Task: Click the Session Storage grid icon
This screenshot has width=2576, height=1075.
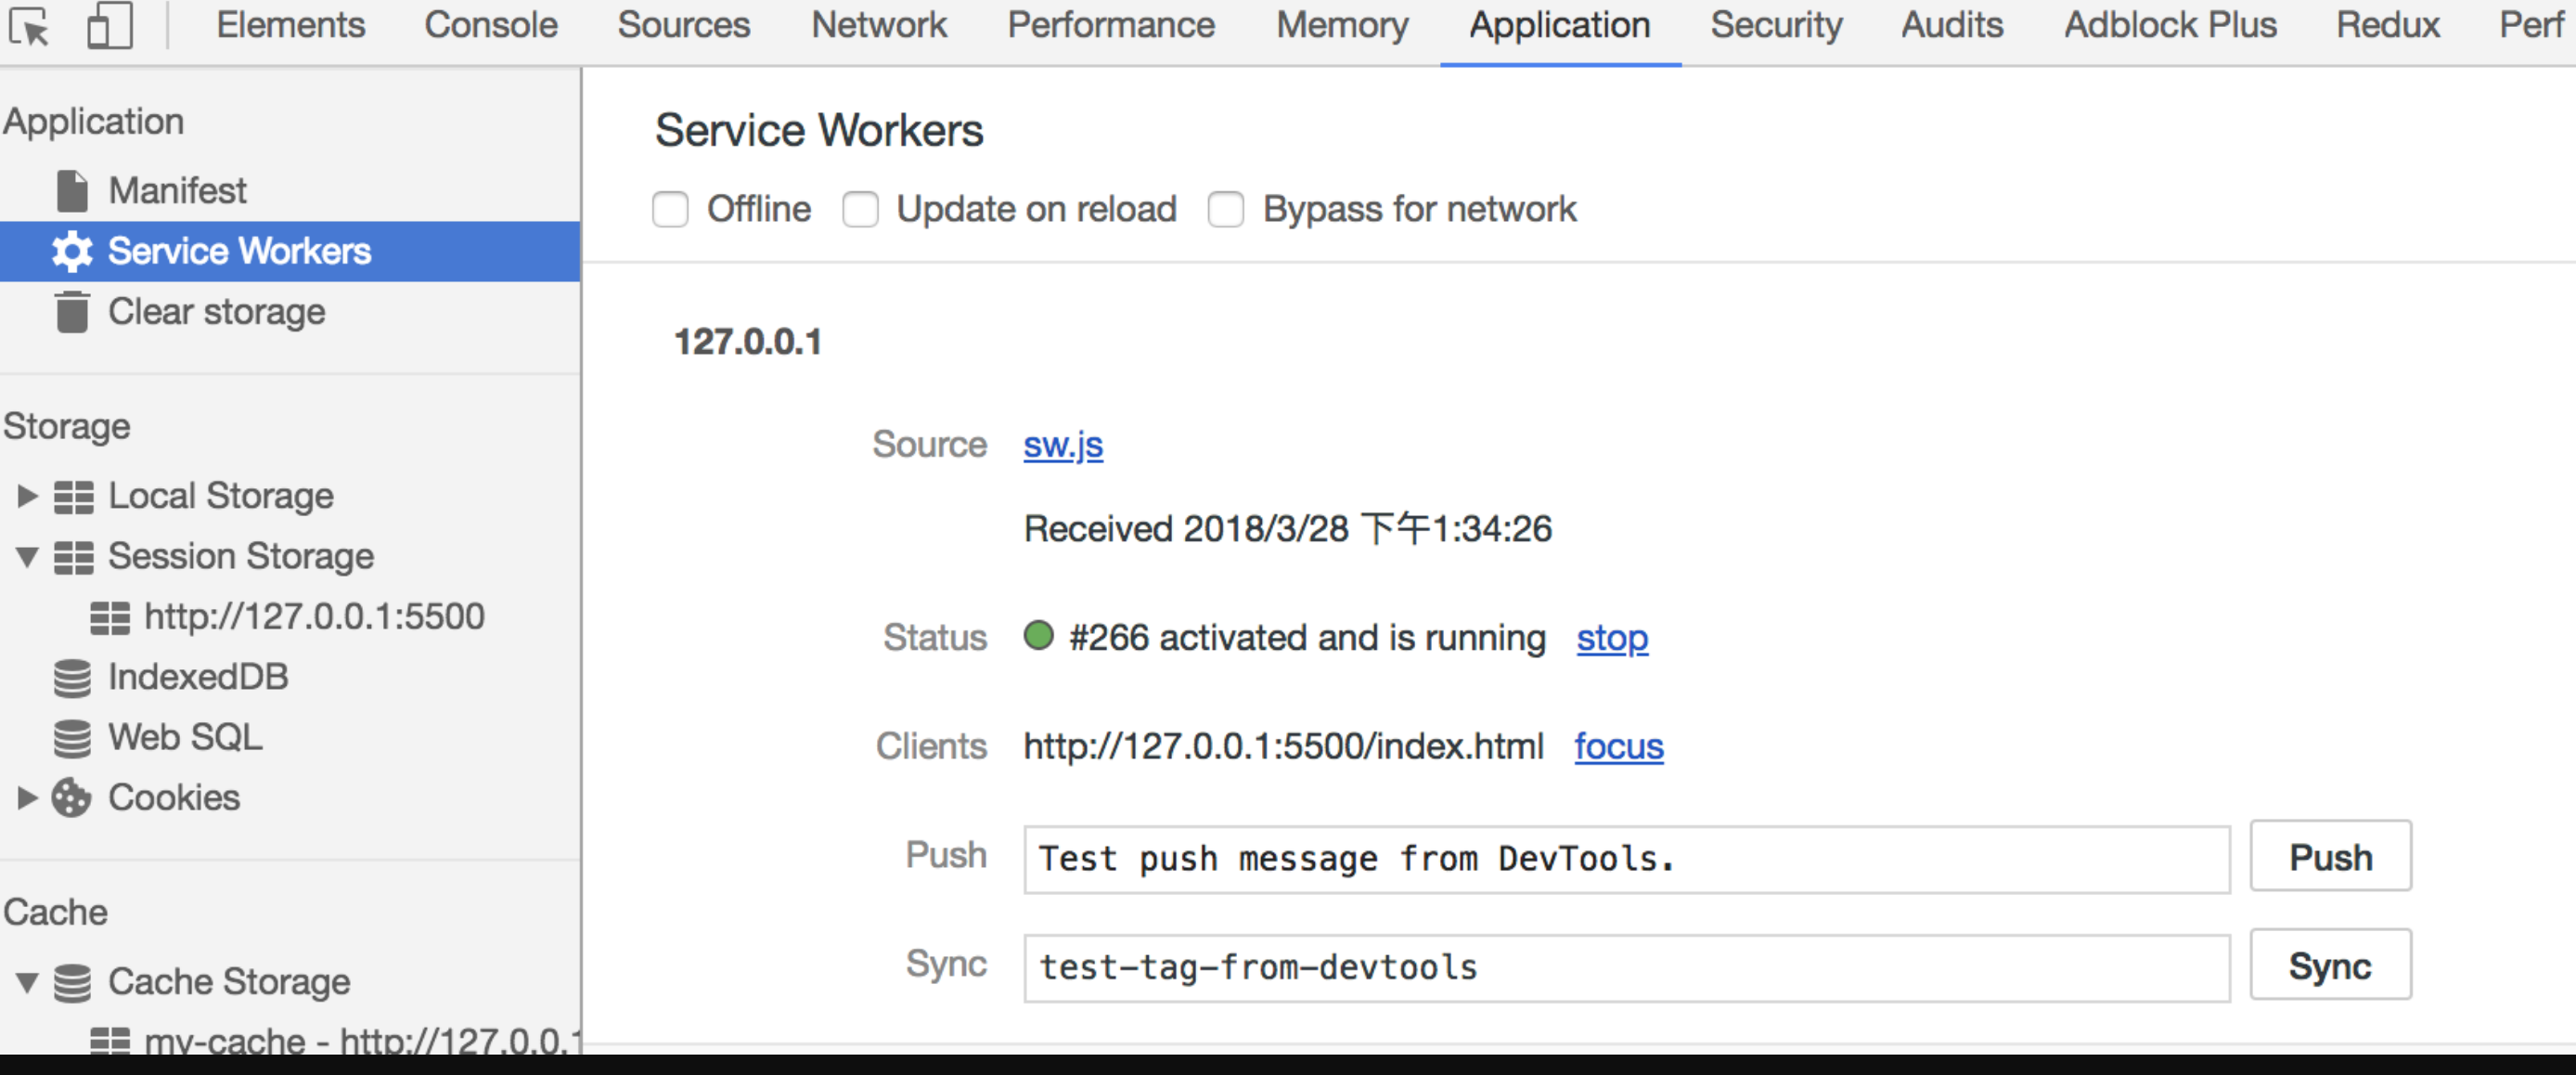Action: tap(73, 557)
